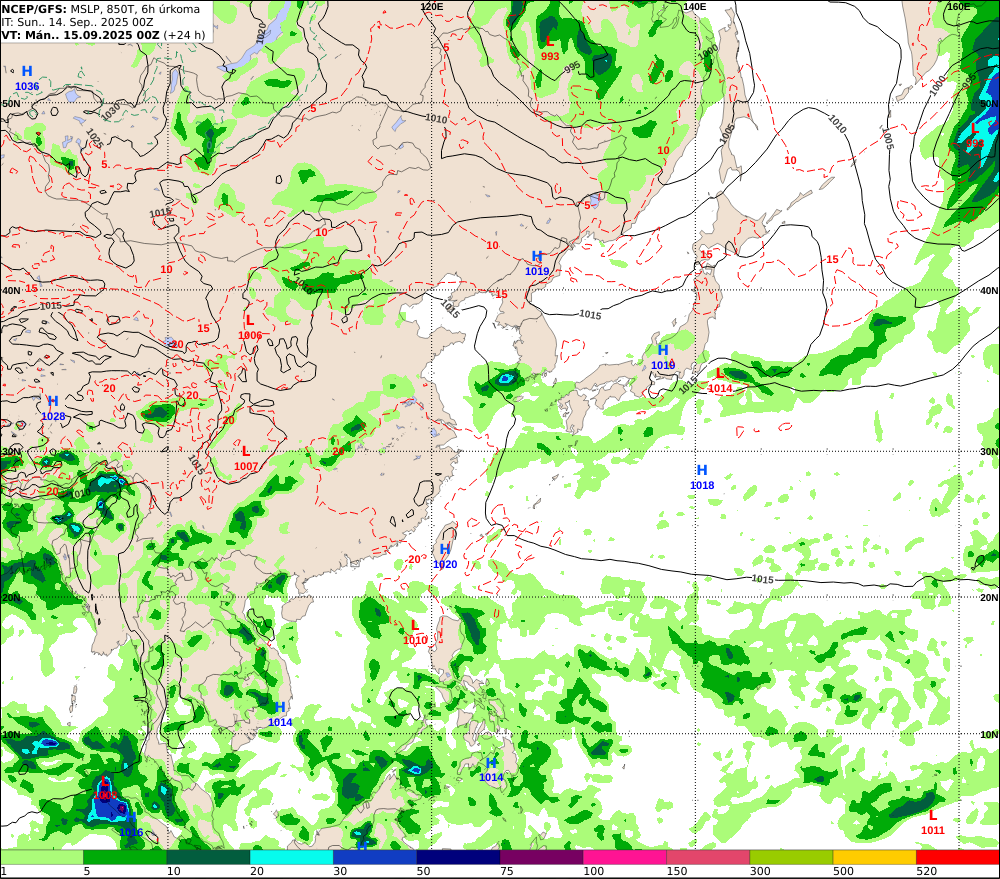Click the 160E longitude label
The width and height of the screenshot is (1000, 879).
958,6
